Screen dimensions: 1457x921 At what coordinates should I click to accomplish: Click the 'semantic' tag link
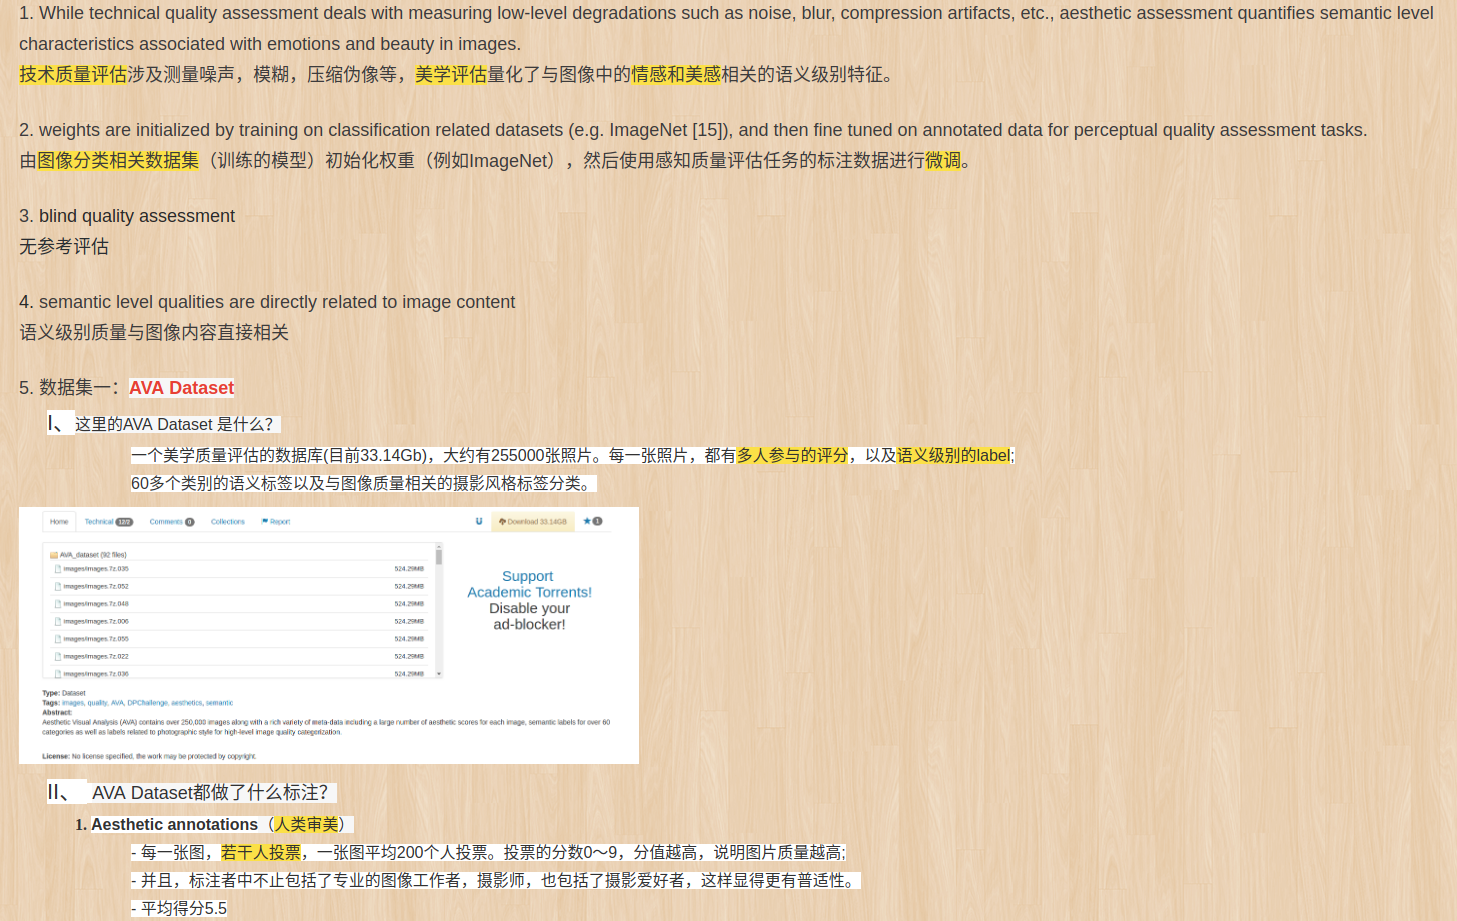[219, 703]
